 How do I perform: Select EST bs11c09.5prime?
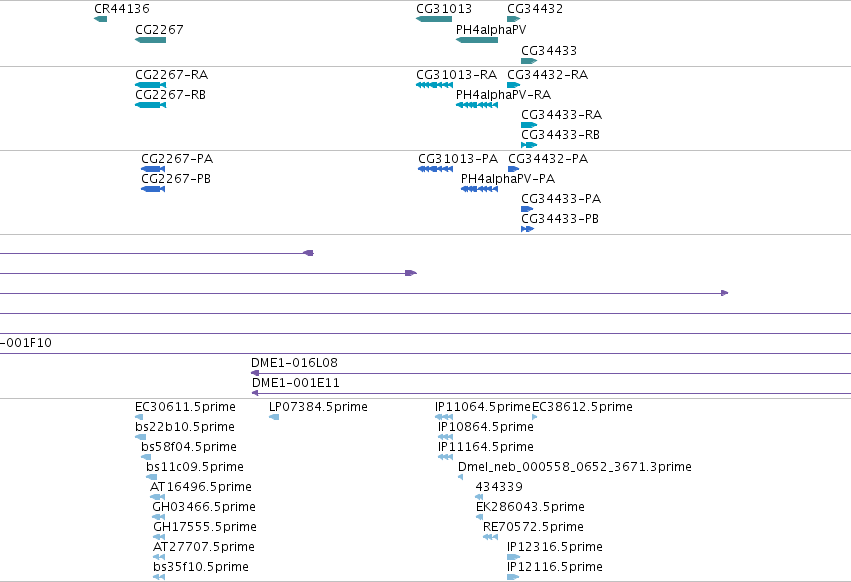(x=195, y=467)
